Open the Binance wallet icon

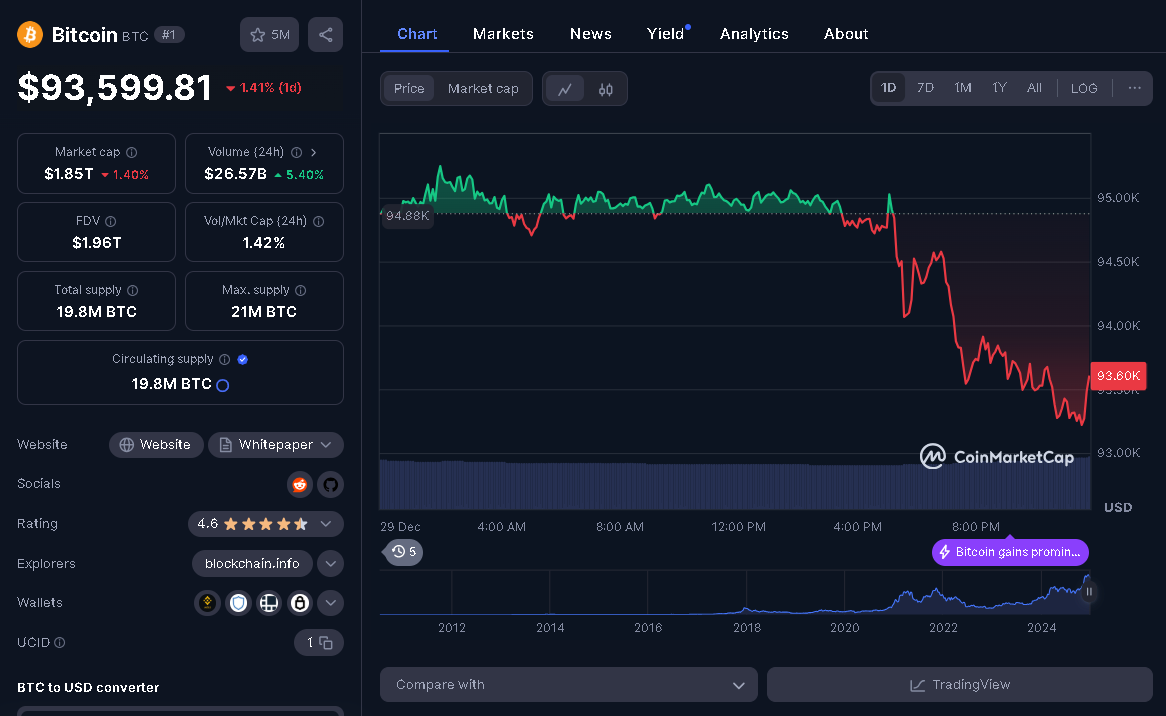pos(207,603)
